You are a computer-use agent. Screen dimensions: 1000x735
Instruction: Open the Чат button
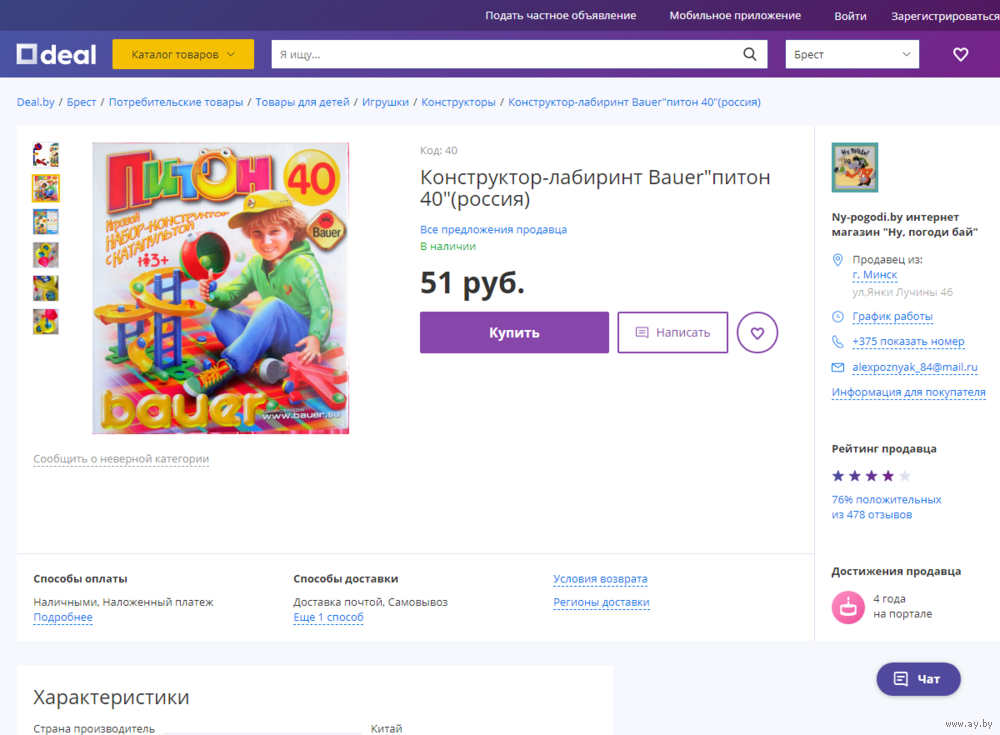click(918, 679)
